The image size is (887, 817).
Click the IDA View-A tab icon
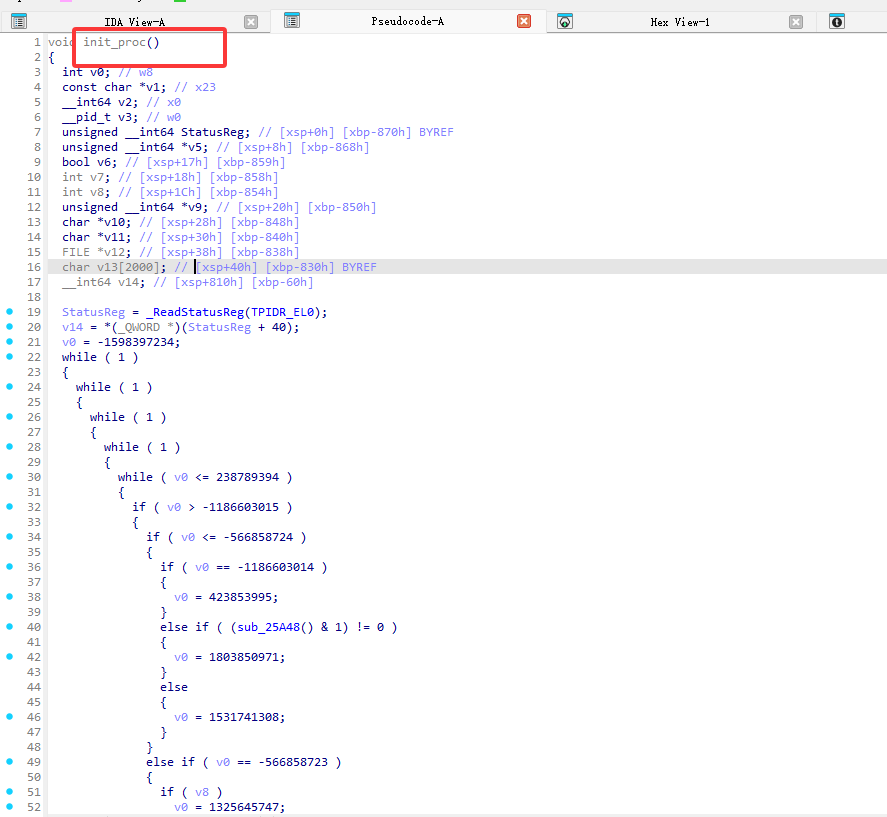tap(19, 22)
